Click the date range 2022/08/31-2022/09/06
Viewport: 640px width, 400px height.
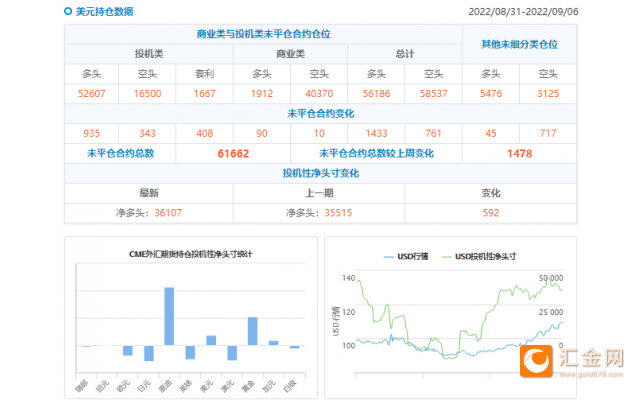(523, 11)
